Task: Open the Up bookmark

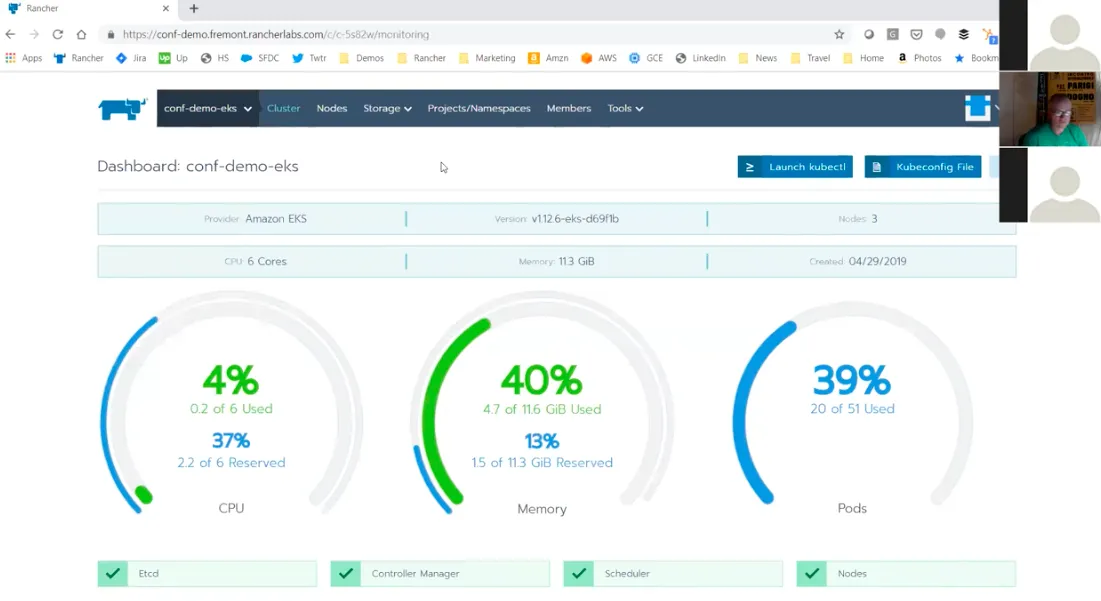Action: tap(173, 58)
